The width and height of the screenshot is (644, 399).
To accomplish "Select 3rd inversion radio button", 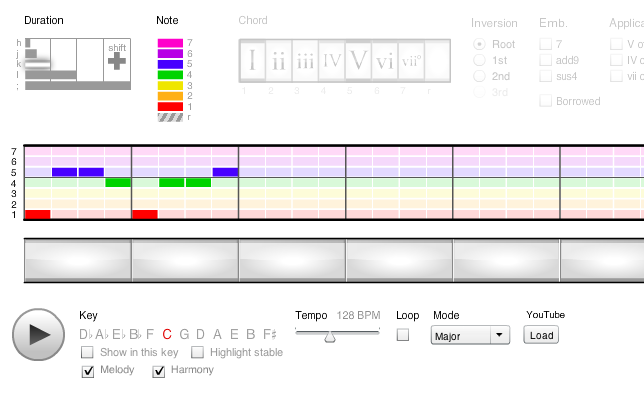I will point(479,92).
